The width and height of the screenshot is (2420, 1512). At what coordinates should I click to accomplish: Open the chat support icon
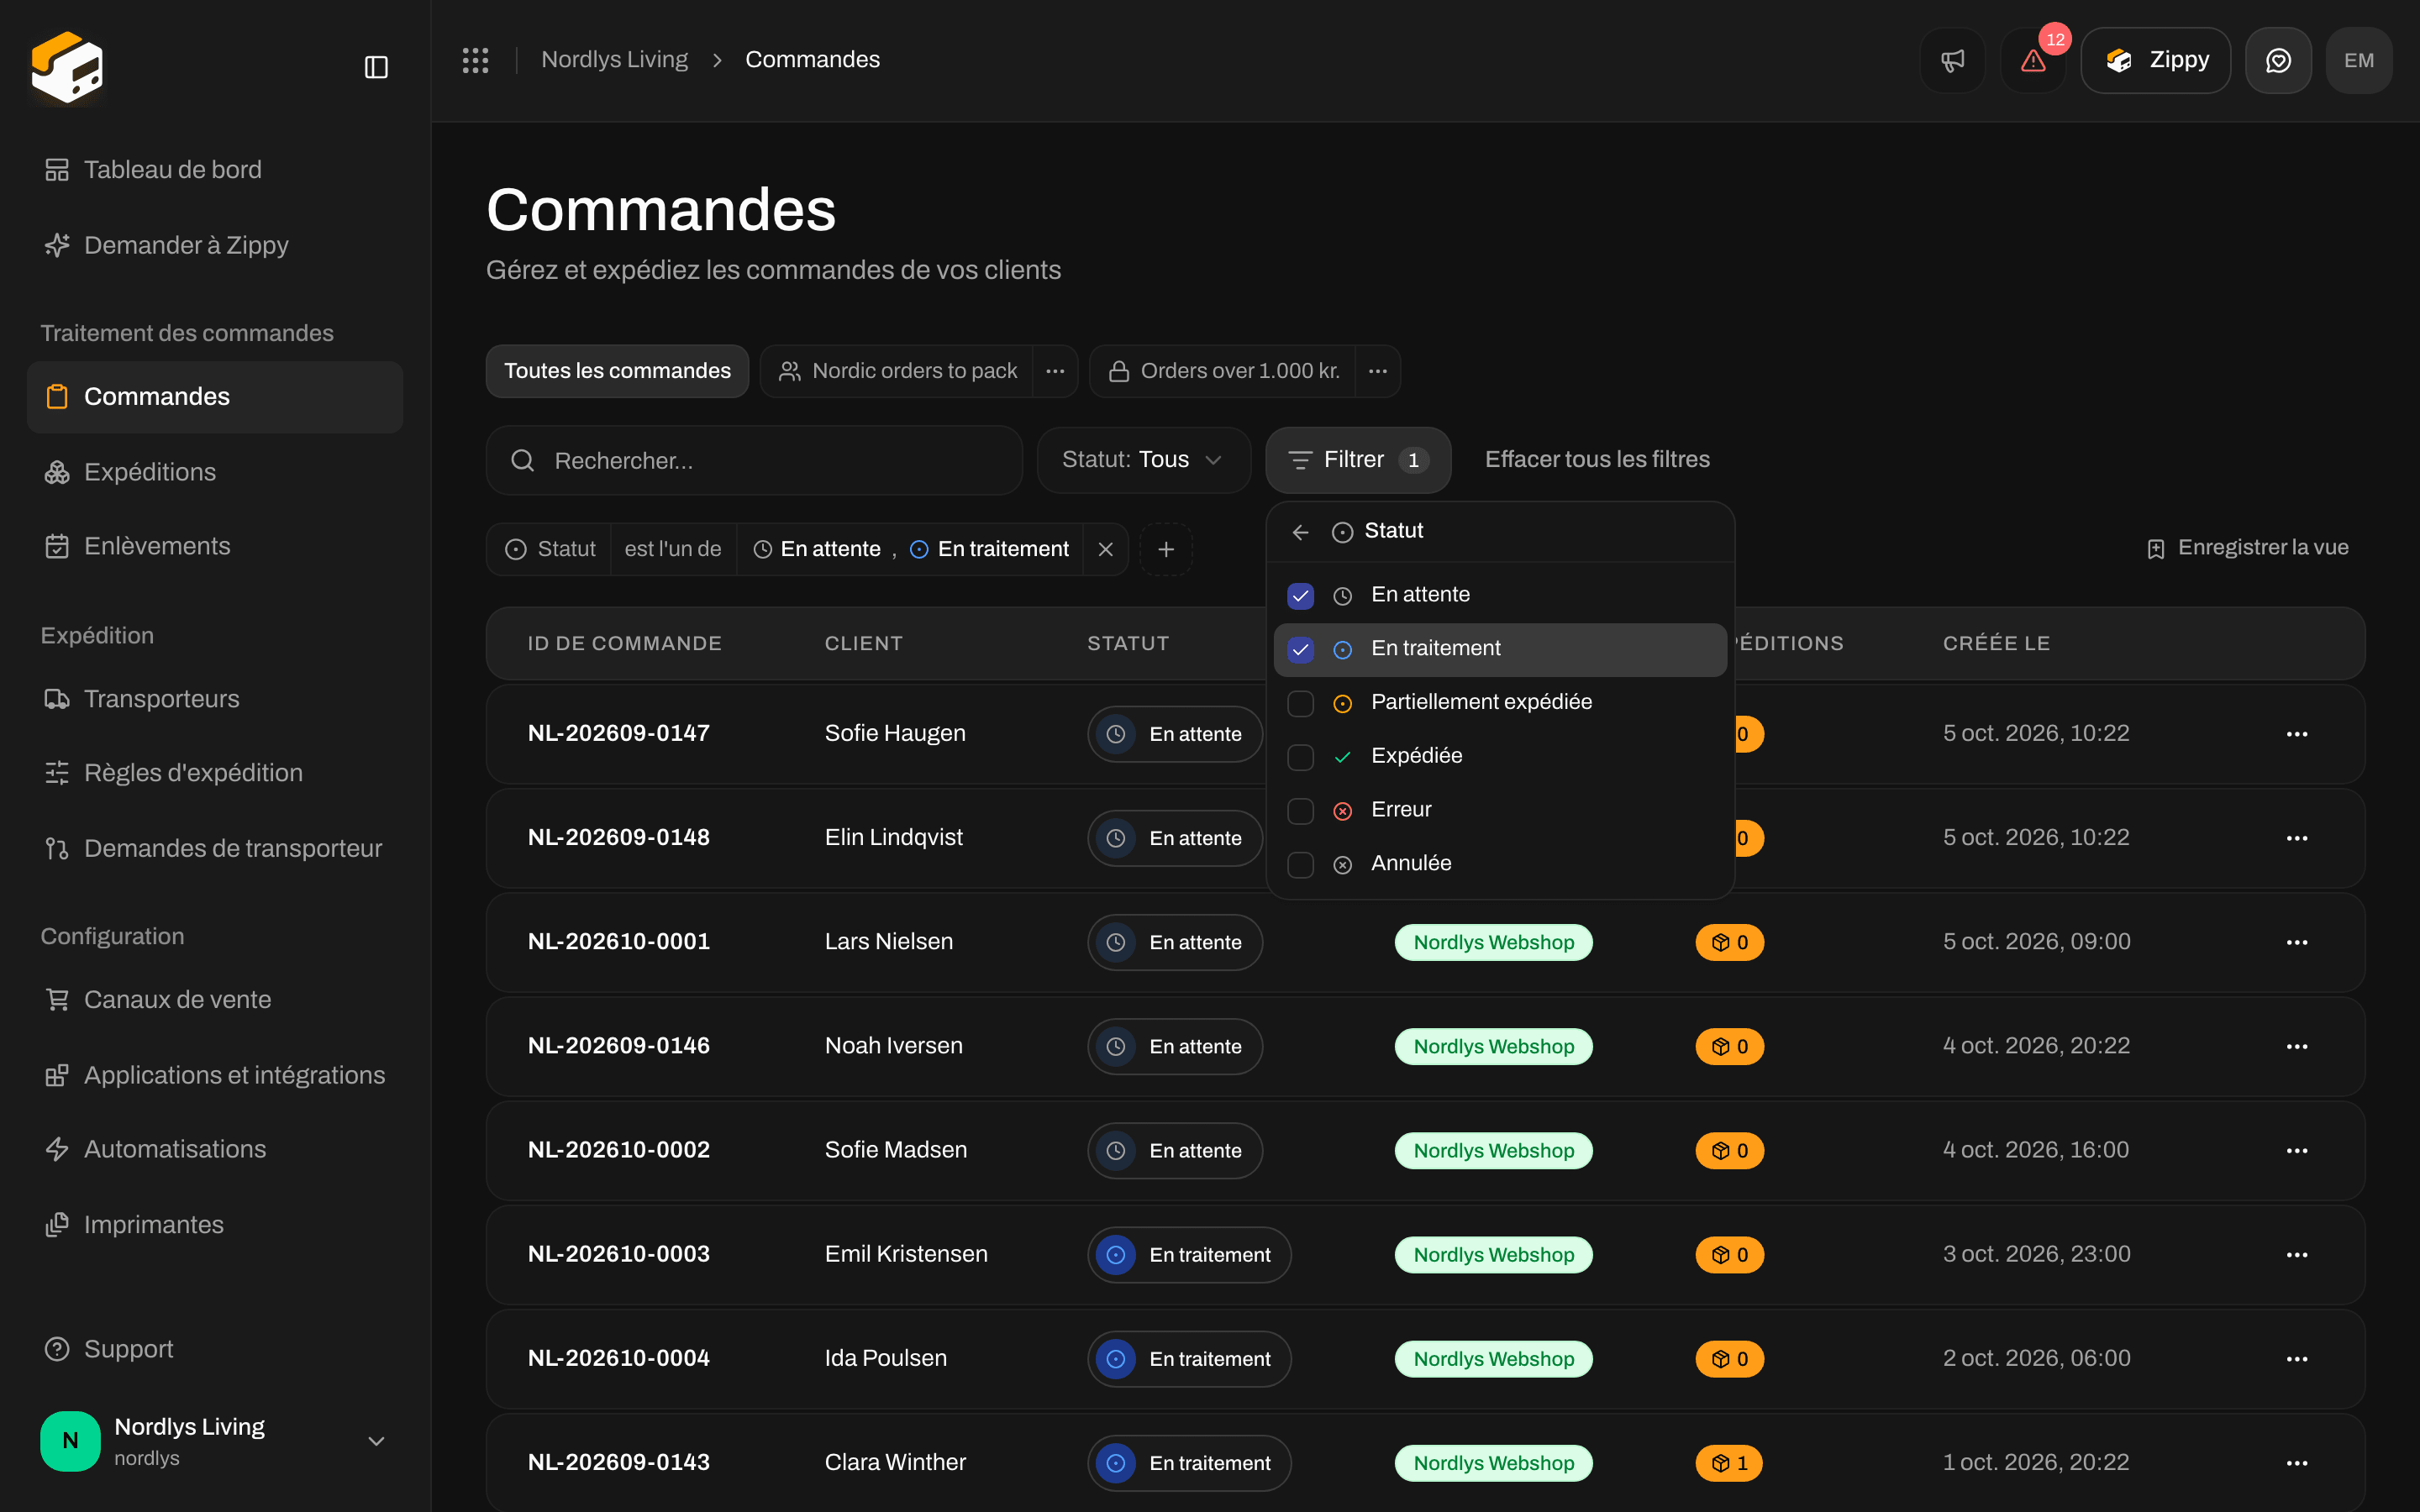(2278, 60)
